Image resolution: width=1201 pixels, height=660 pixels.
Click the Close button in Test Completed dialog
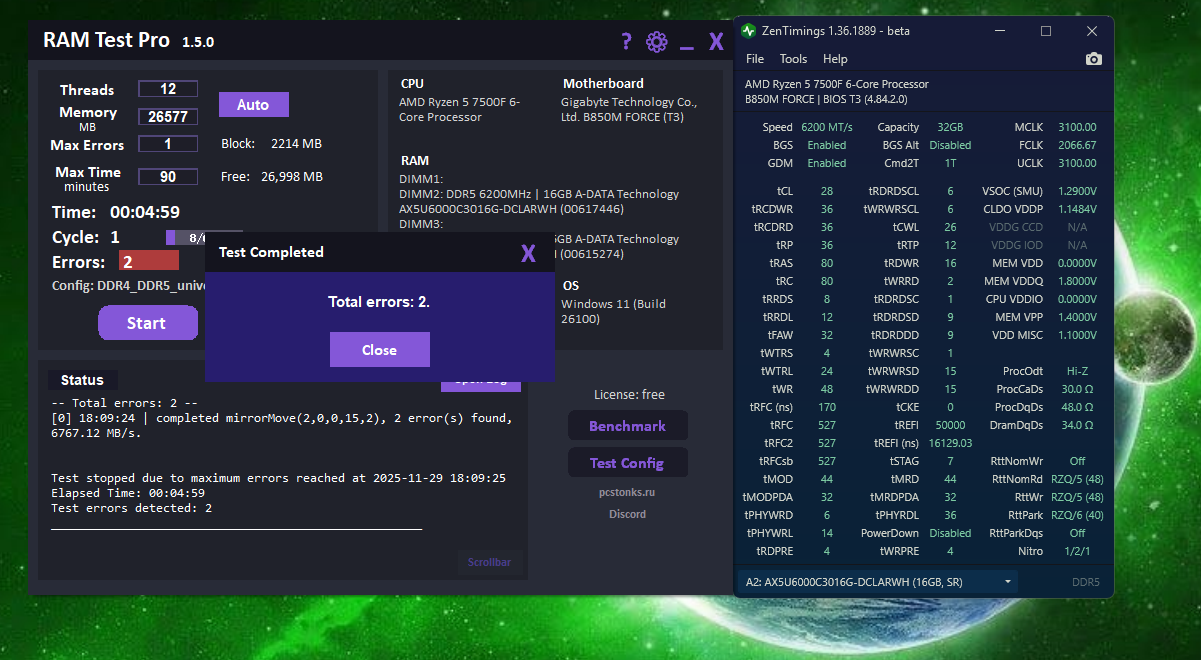tap(380, 350)
